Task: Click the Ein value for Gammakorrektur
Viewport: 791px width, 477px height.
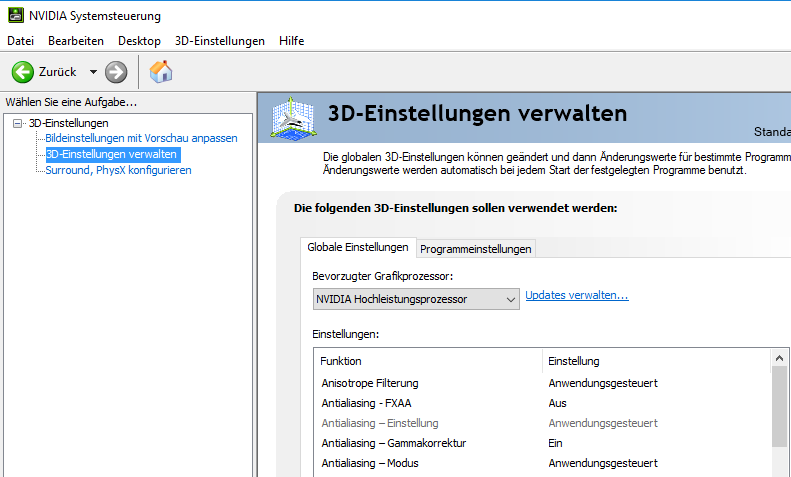Action: point(555,443)
